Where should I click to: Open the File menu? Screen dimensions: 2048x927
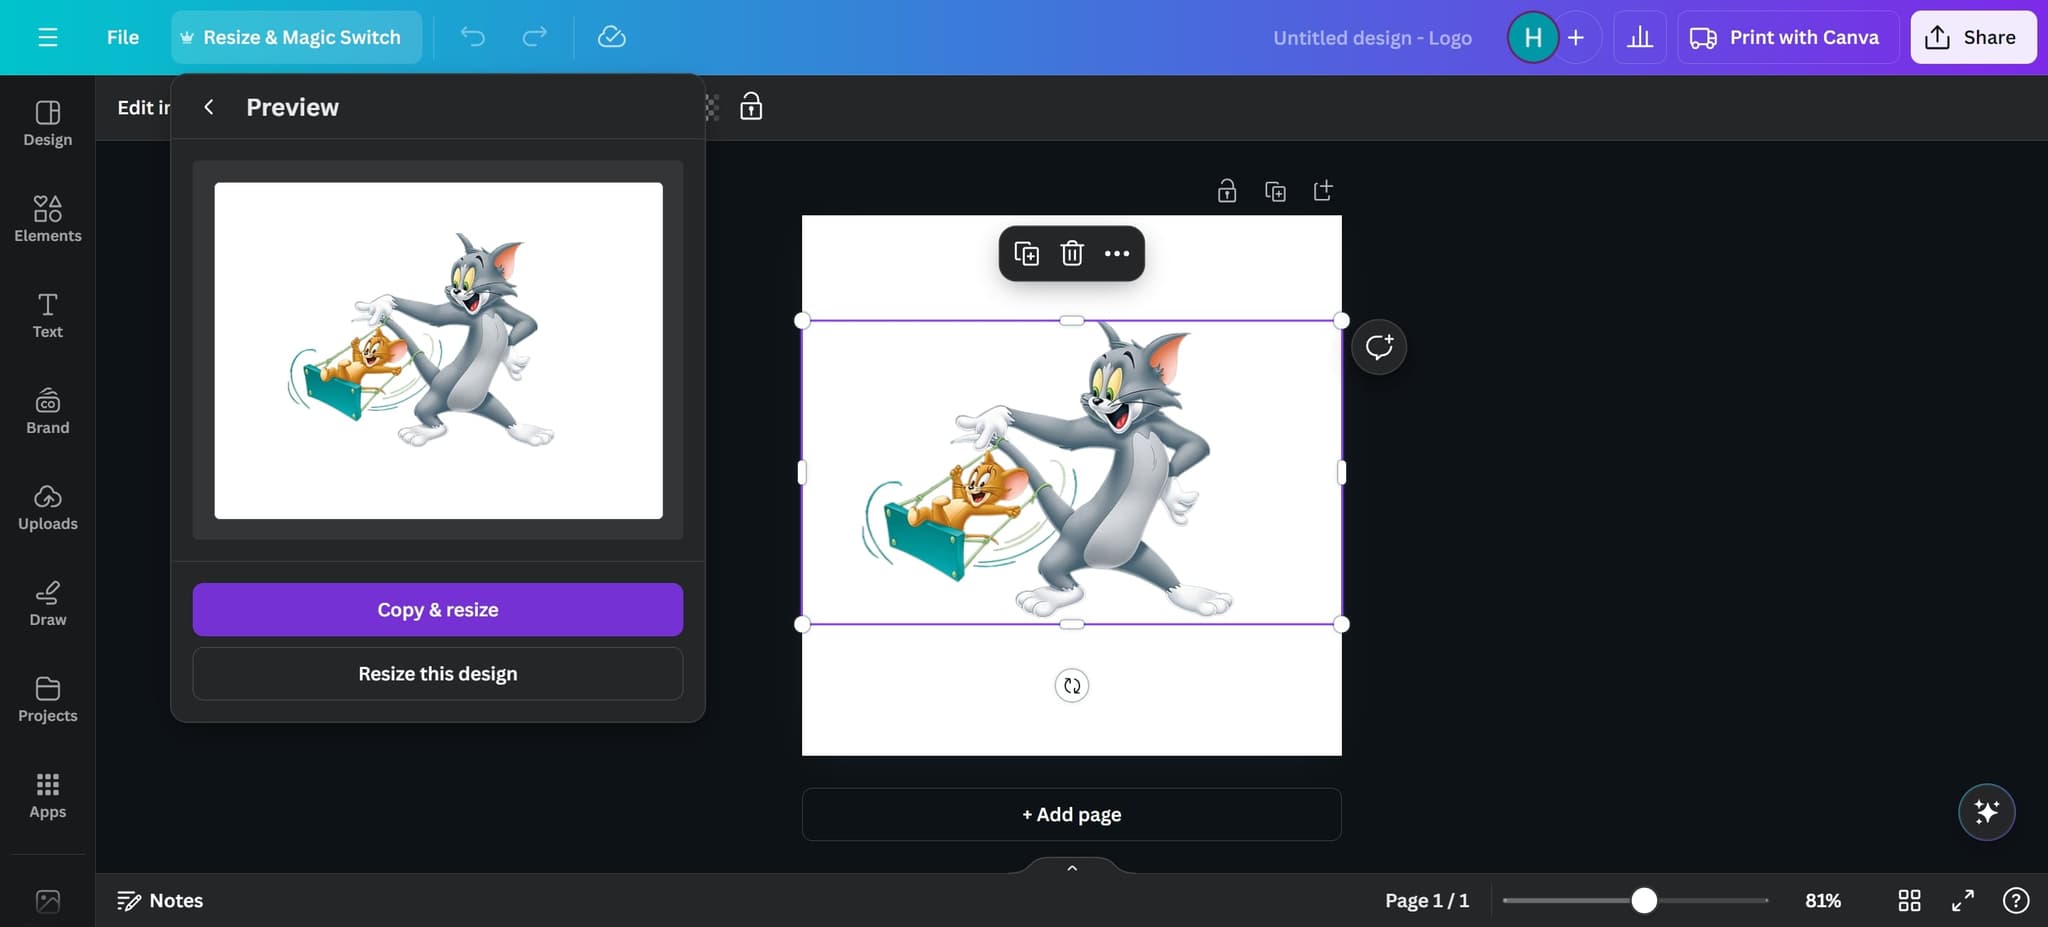pyautogui.click(x=122, y=37)
